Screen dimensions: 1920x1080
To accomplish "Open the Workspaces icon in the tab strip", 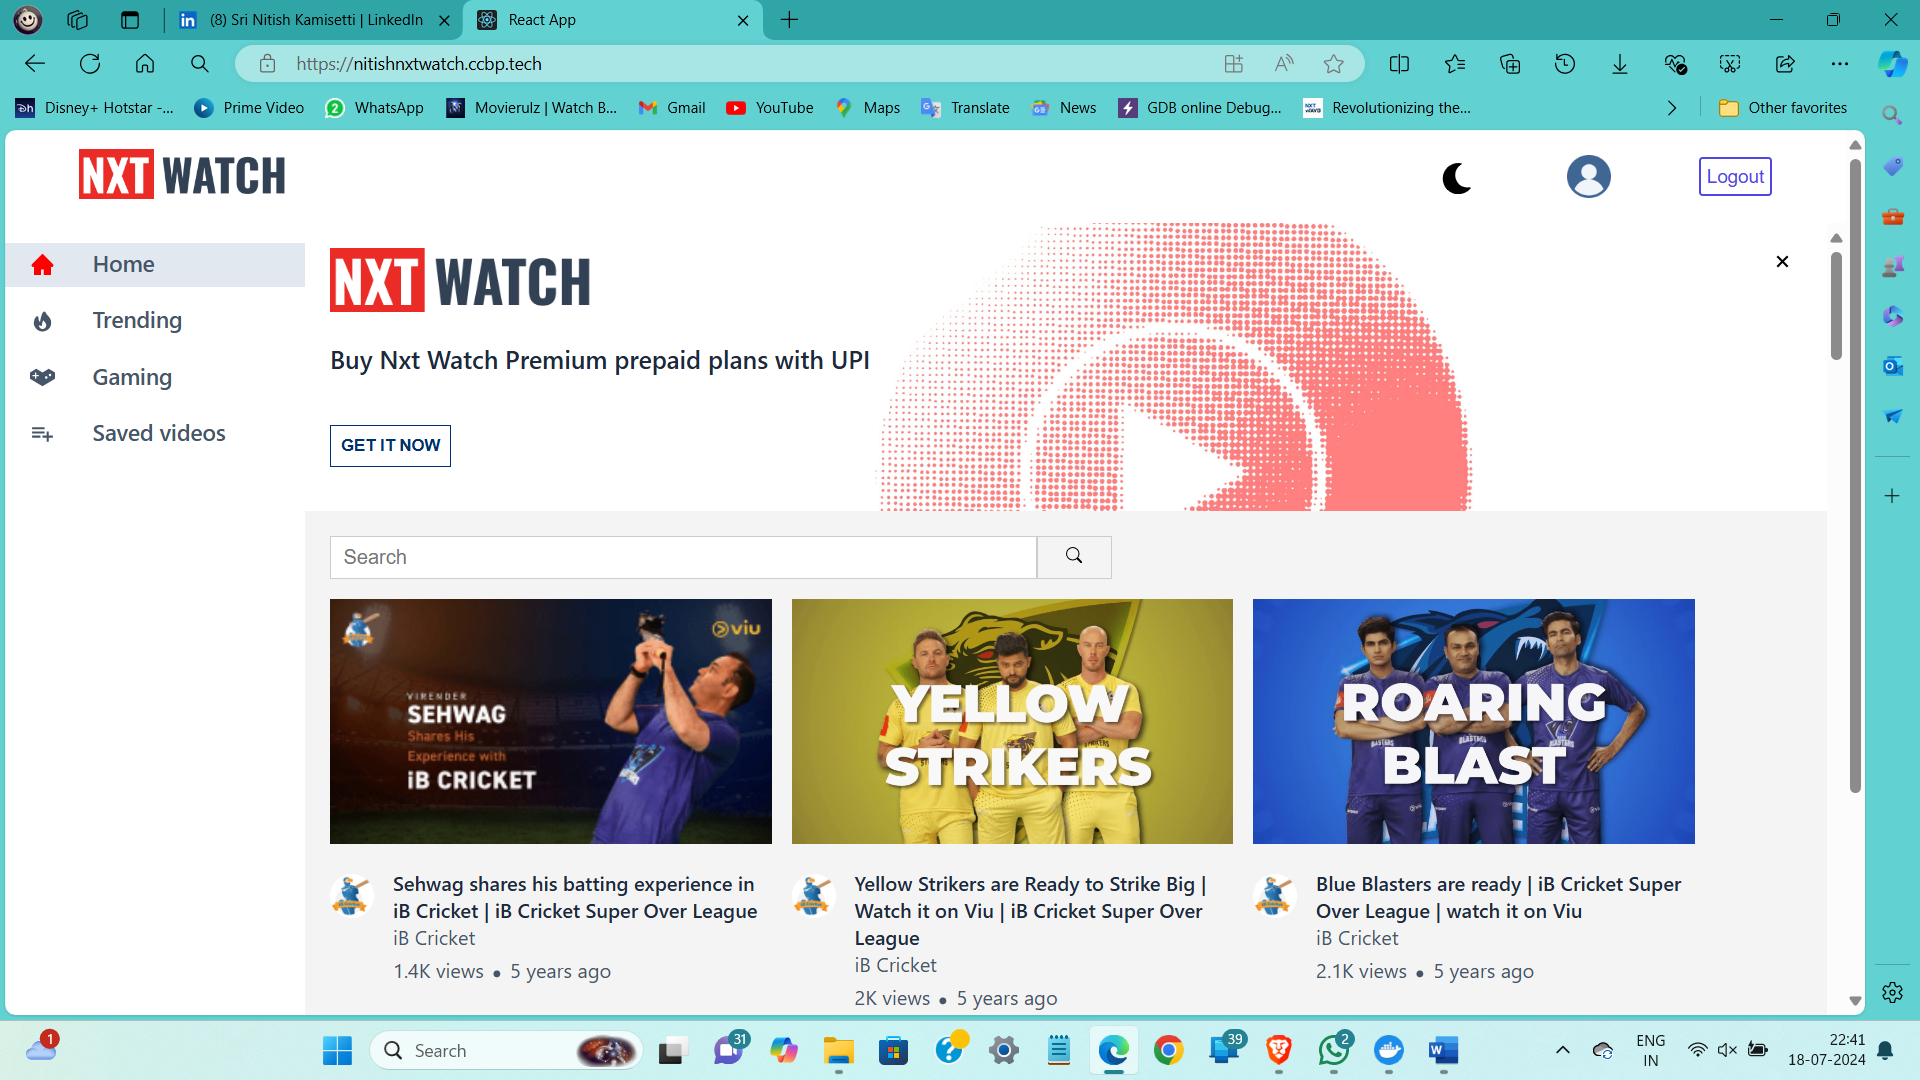I will [x=78, y=20].
